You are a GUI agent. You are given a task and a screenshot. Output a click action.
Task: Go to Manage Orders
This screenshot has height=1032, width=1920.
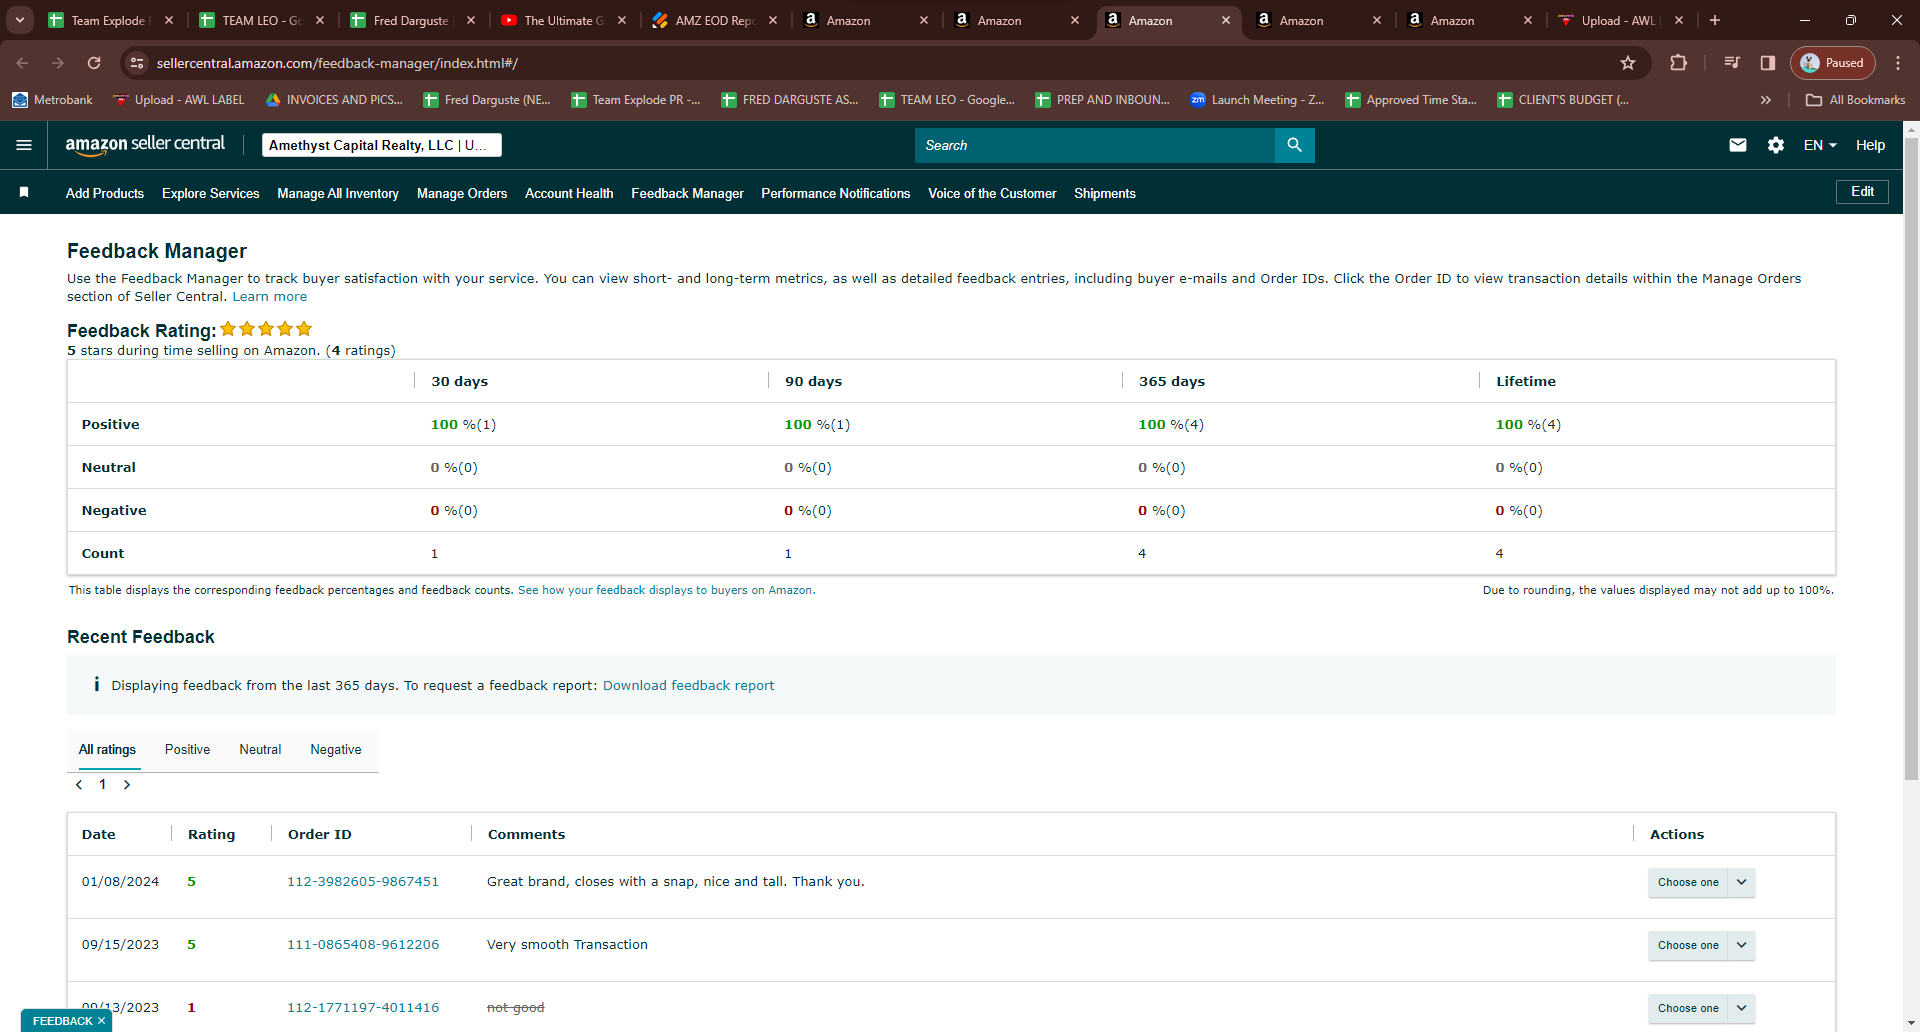462,193
